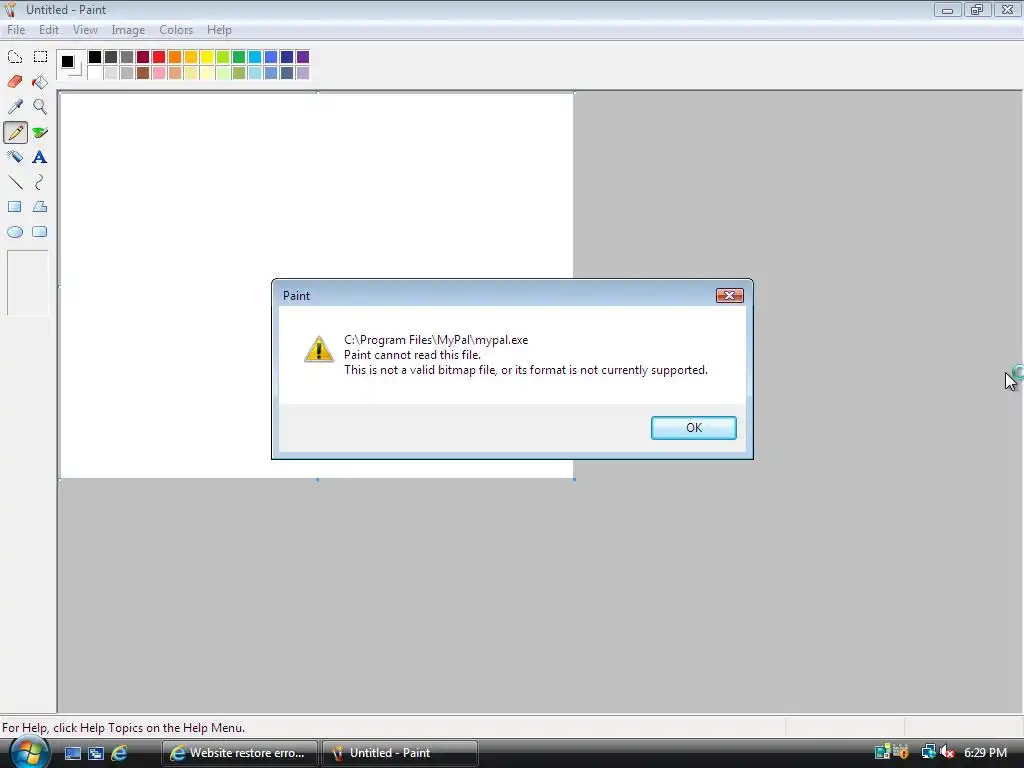Choose the Brush tool
Image resolution: width=1024 pixels, height=768 pixels.
click(40, 133)
